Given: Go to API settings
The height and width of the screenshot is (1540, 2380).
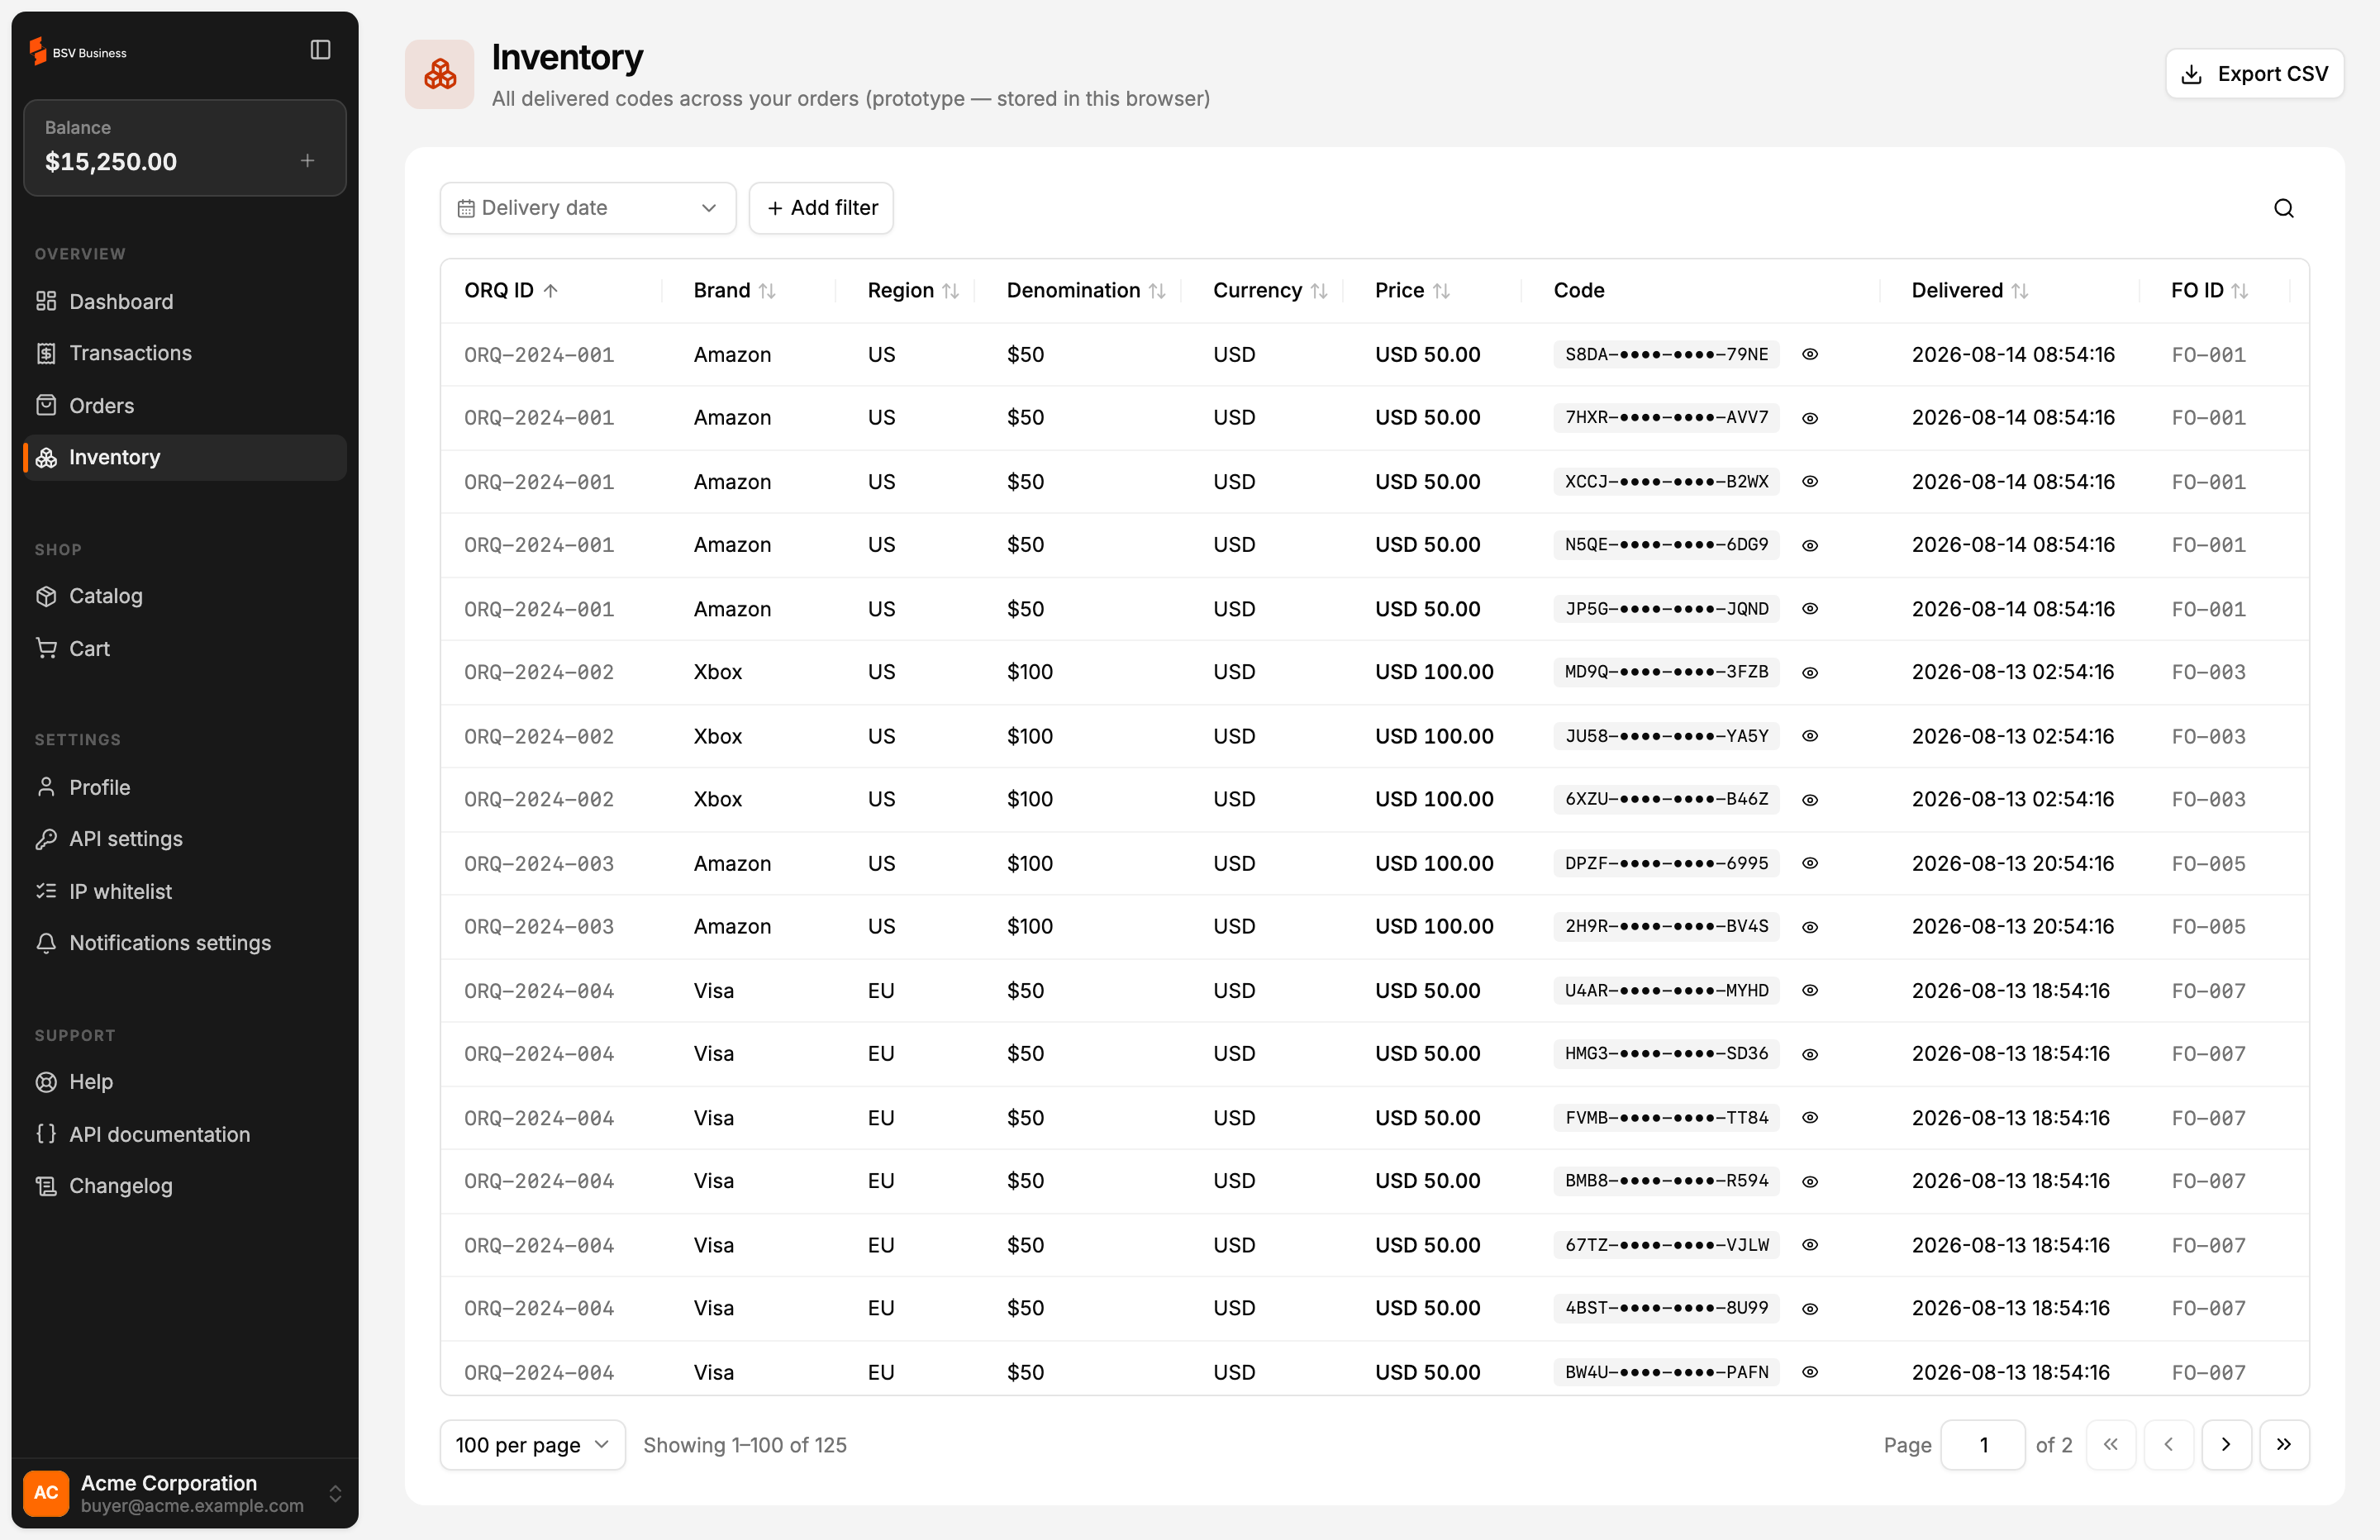Looking at the screenshot, I should pos(185,839).
